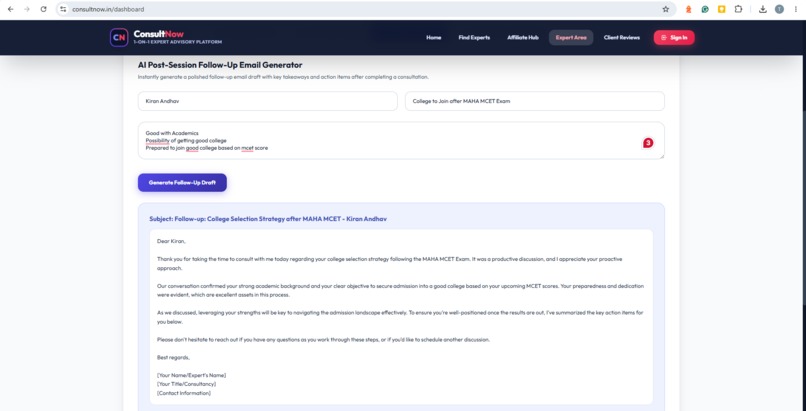Open the yellow Keep notes extension icon
The height and width of the screenshot is (411, 806).
(x=722, y=9)
